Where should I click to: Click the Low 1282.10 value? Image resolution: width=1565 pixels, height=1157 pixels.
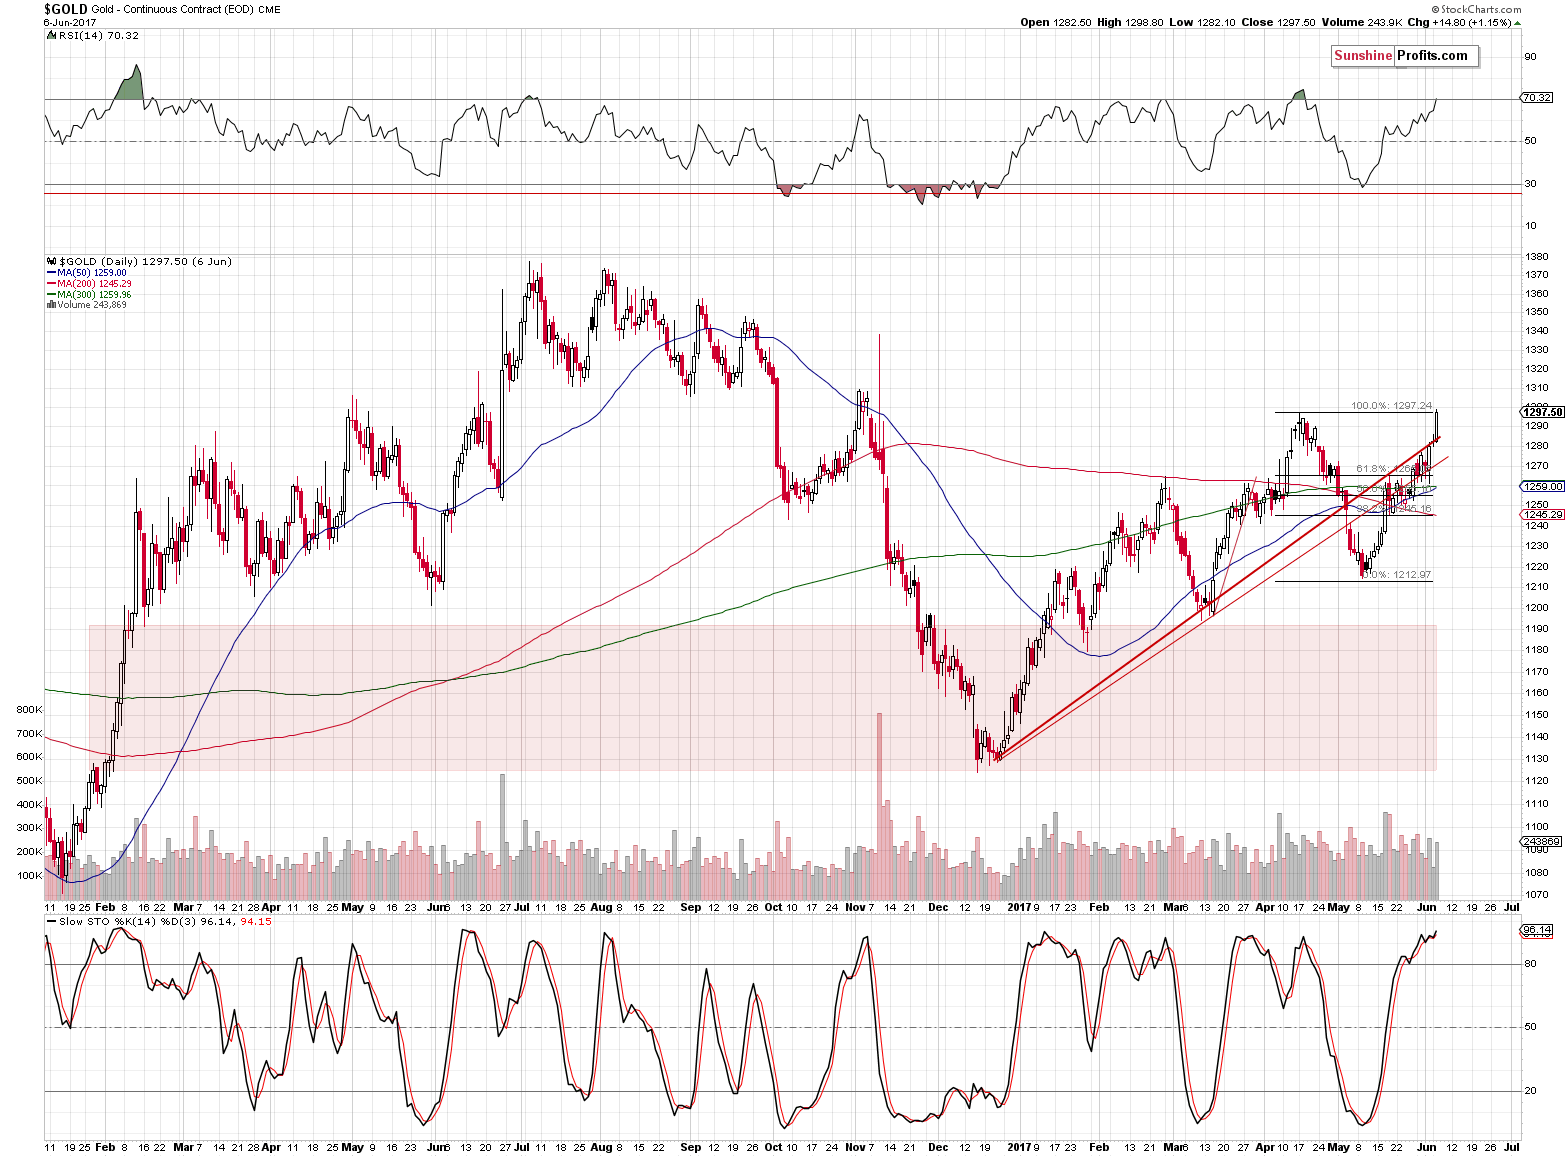click(1201, 22)
